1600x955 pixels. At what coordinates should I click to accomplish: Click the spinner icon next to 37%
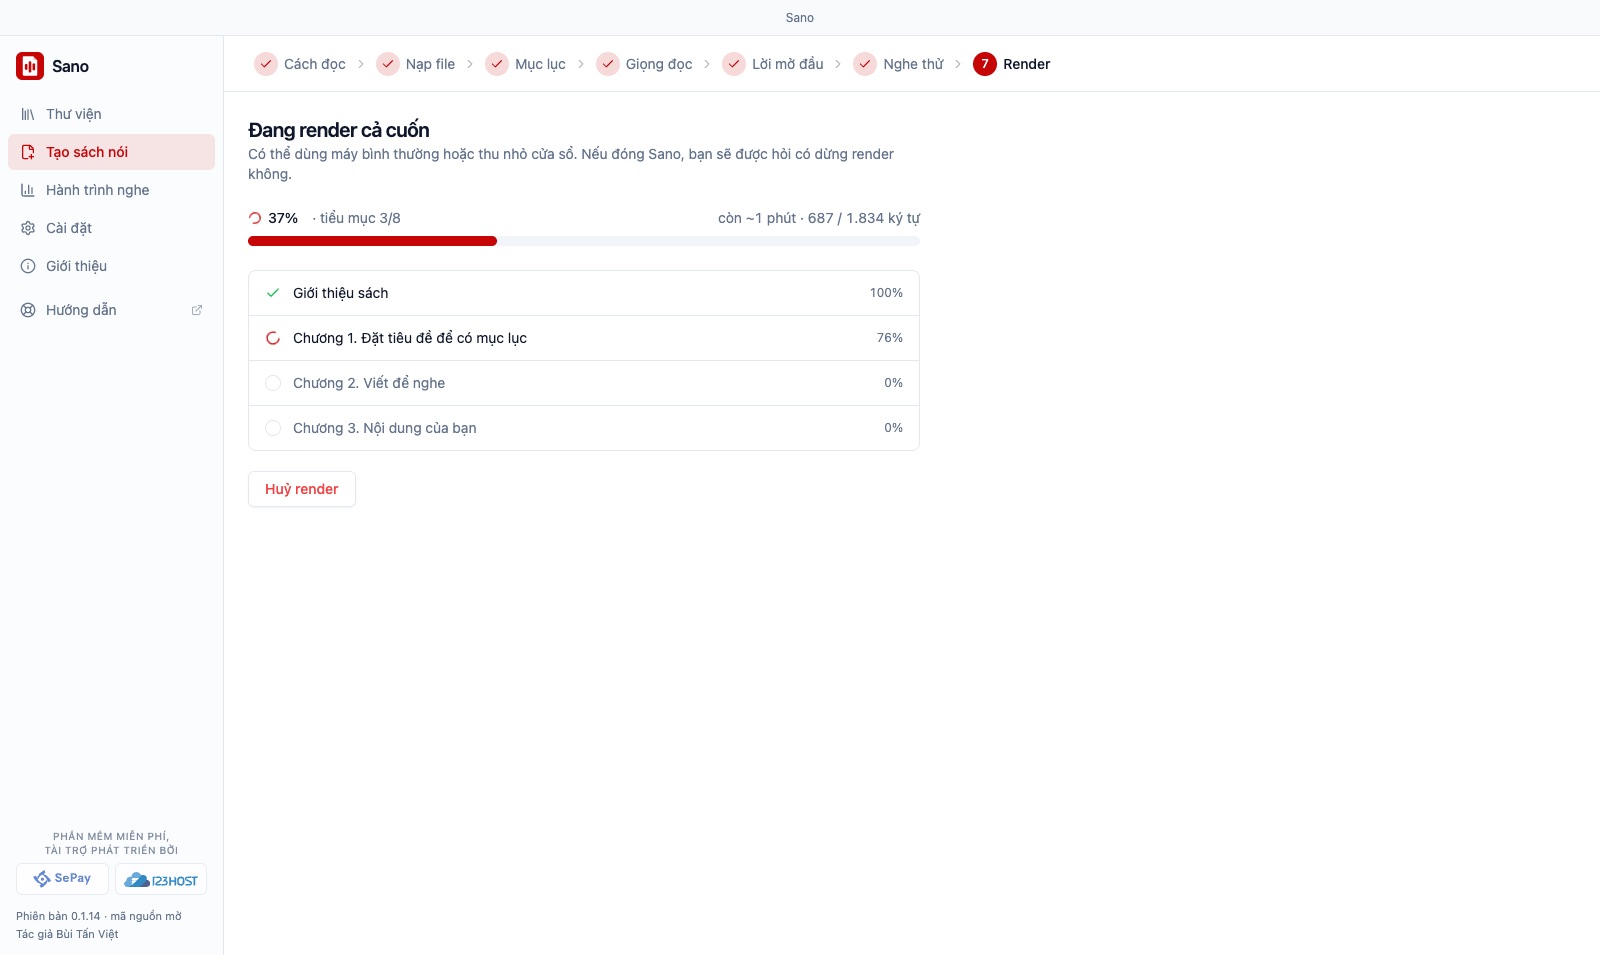[x=255, y=218]
